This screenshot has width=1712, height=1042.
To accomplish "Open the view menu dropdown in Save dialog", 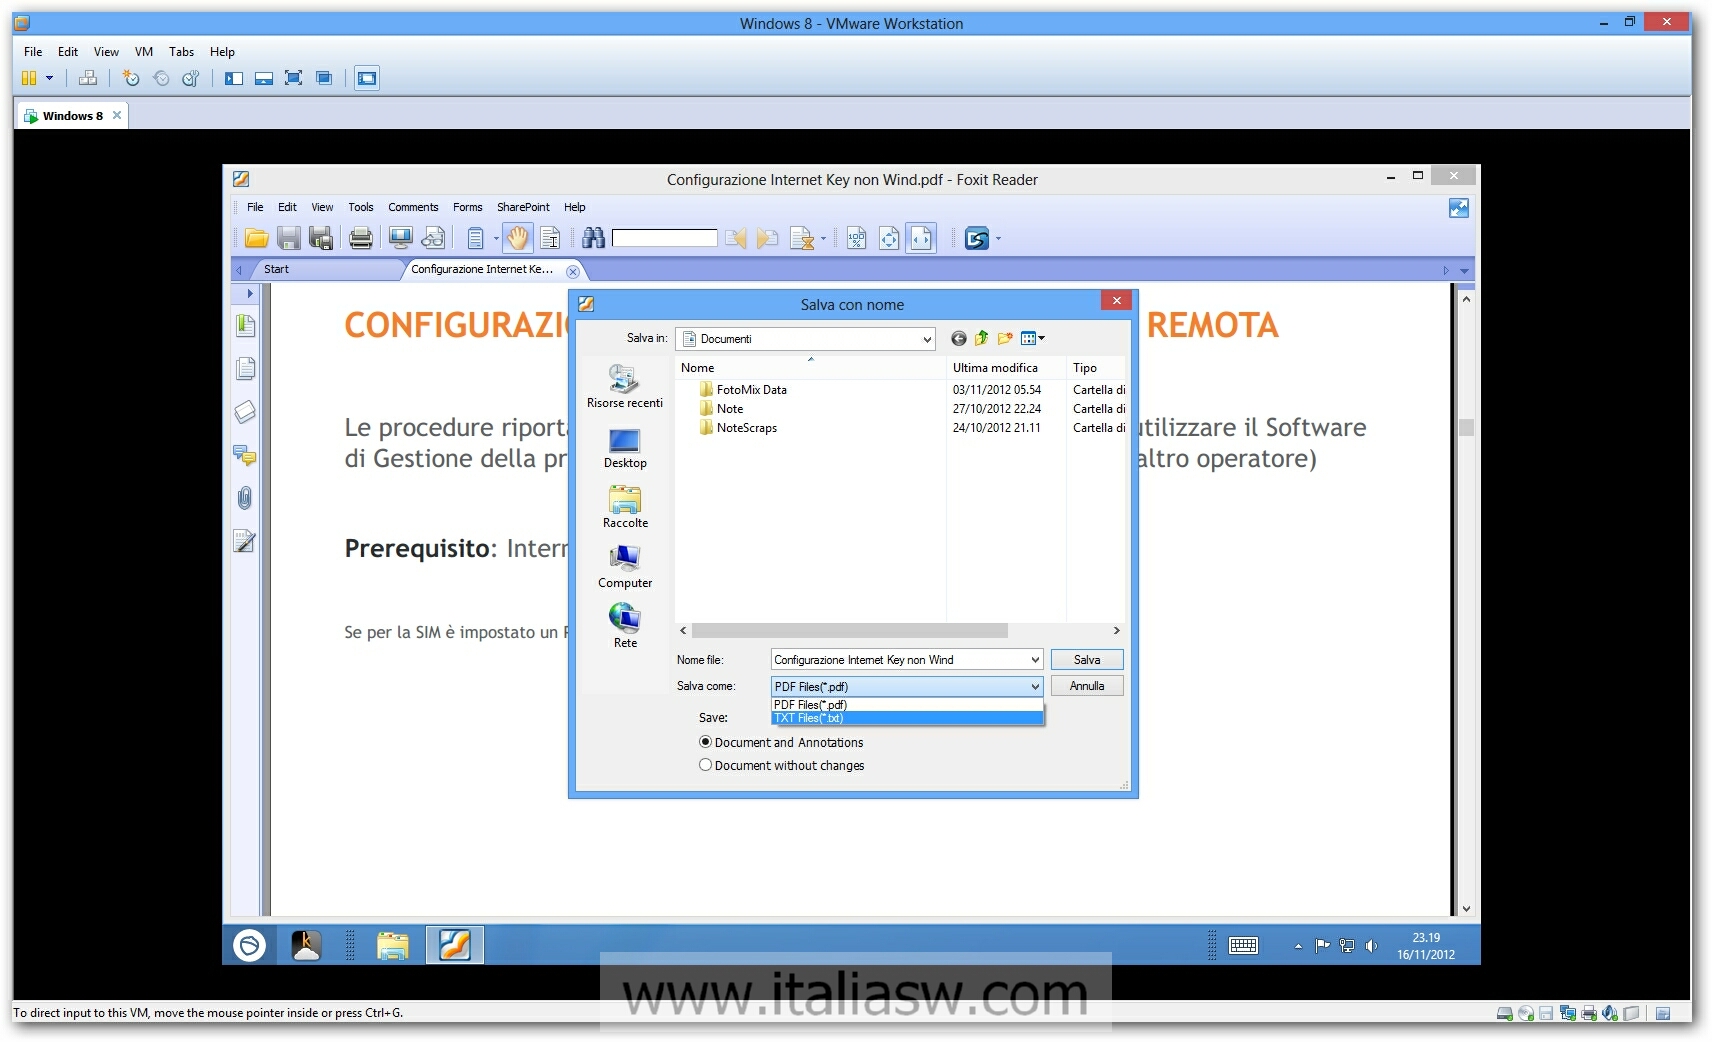I will pos(1033,339).
